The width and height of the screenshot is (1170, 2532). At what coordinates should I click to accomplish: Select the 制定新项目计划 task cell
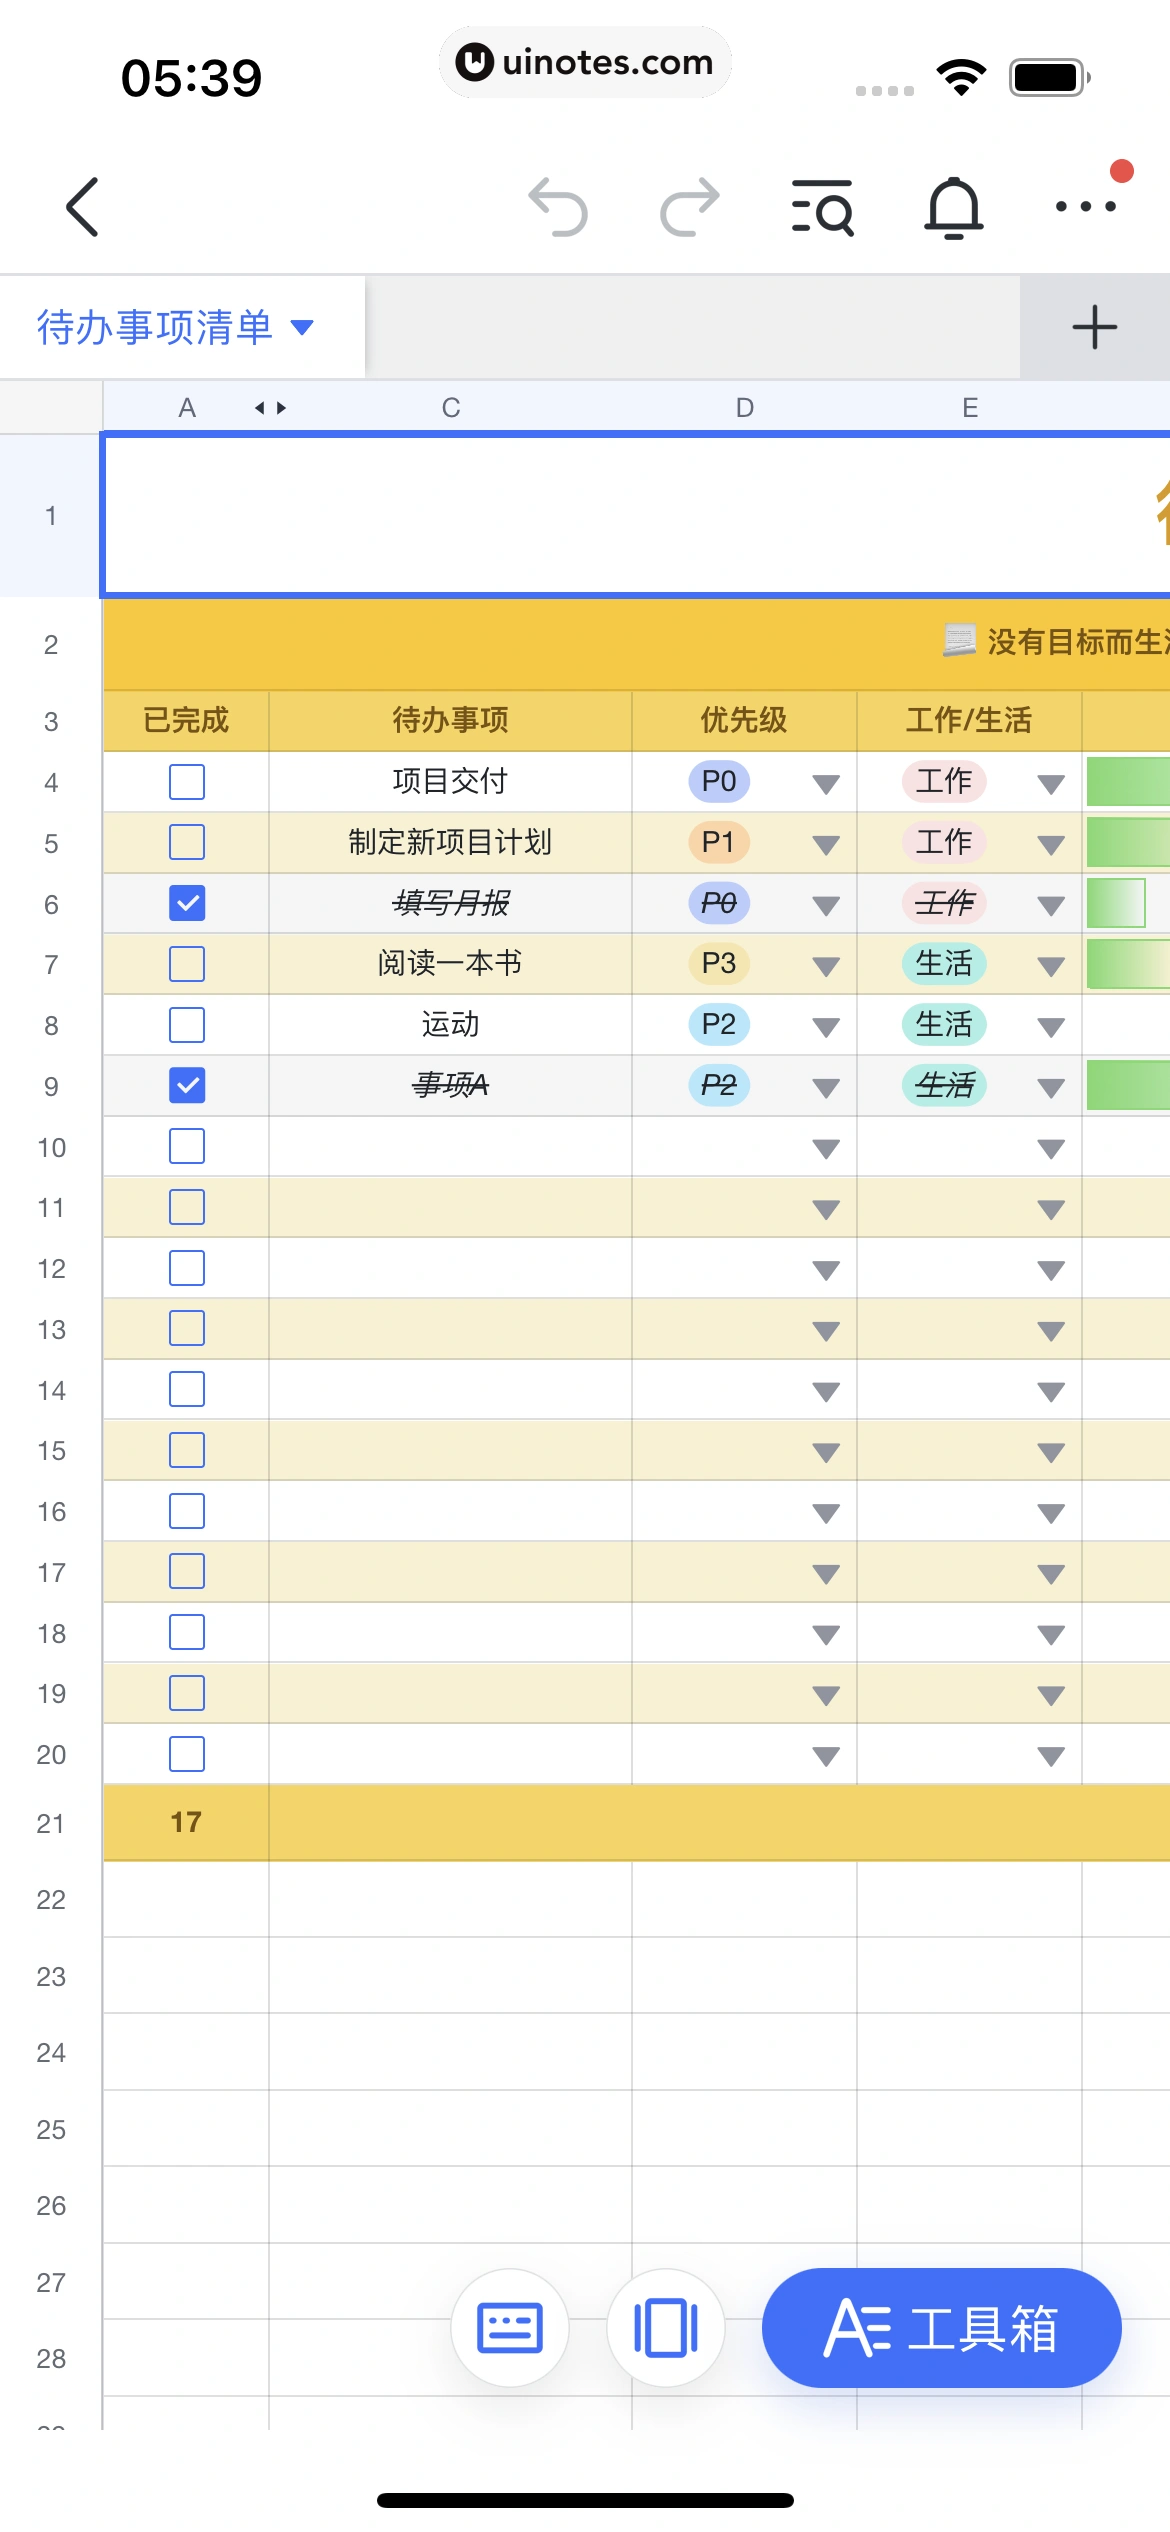(x=450, y=842)
